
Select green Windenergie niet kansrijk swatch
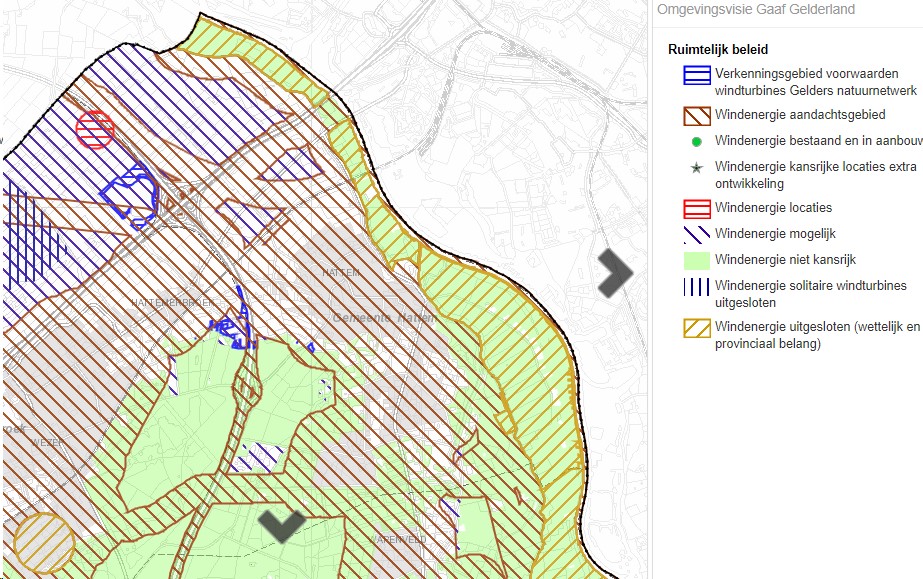pyautogui.click(x=697, y=260)
